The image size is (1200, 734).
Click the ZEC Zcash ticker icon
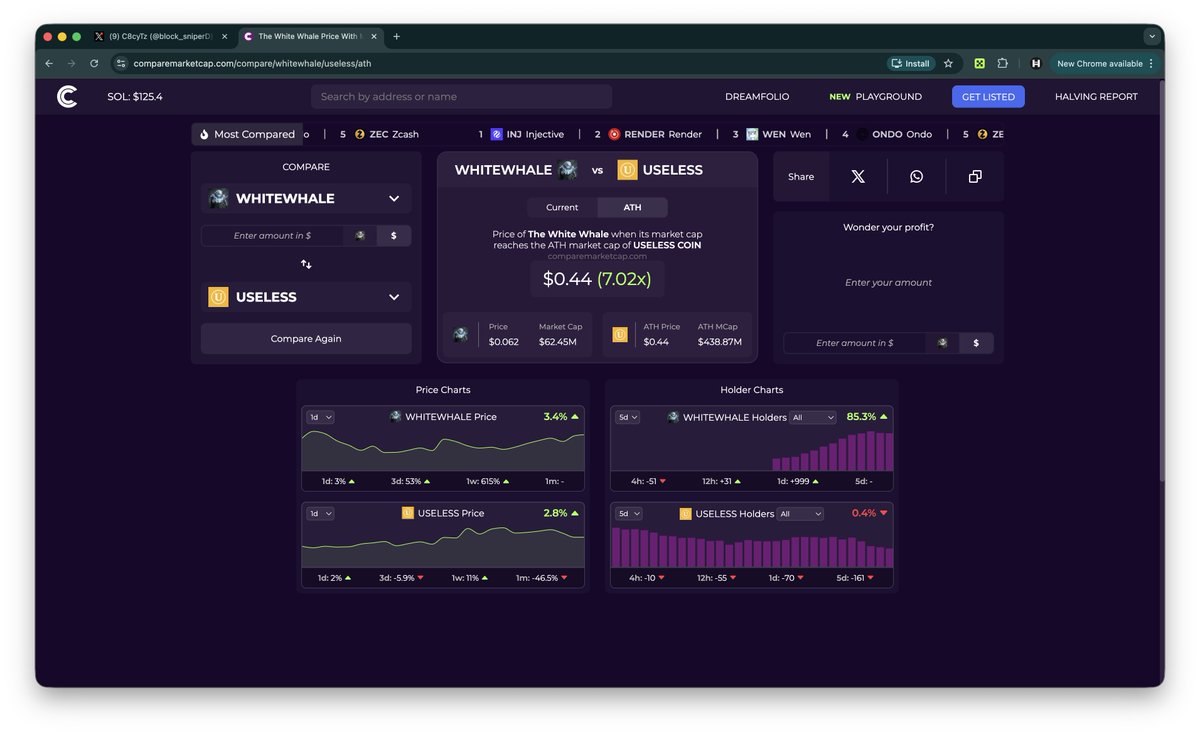coord(360,134)
